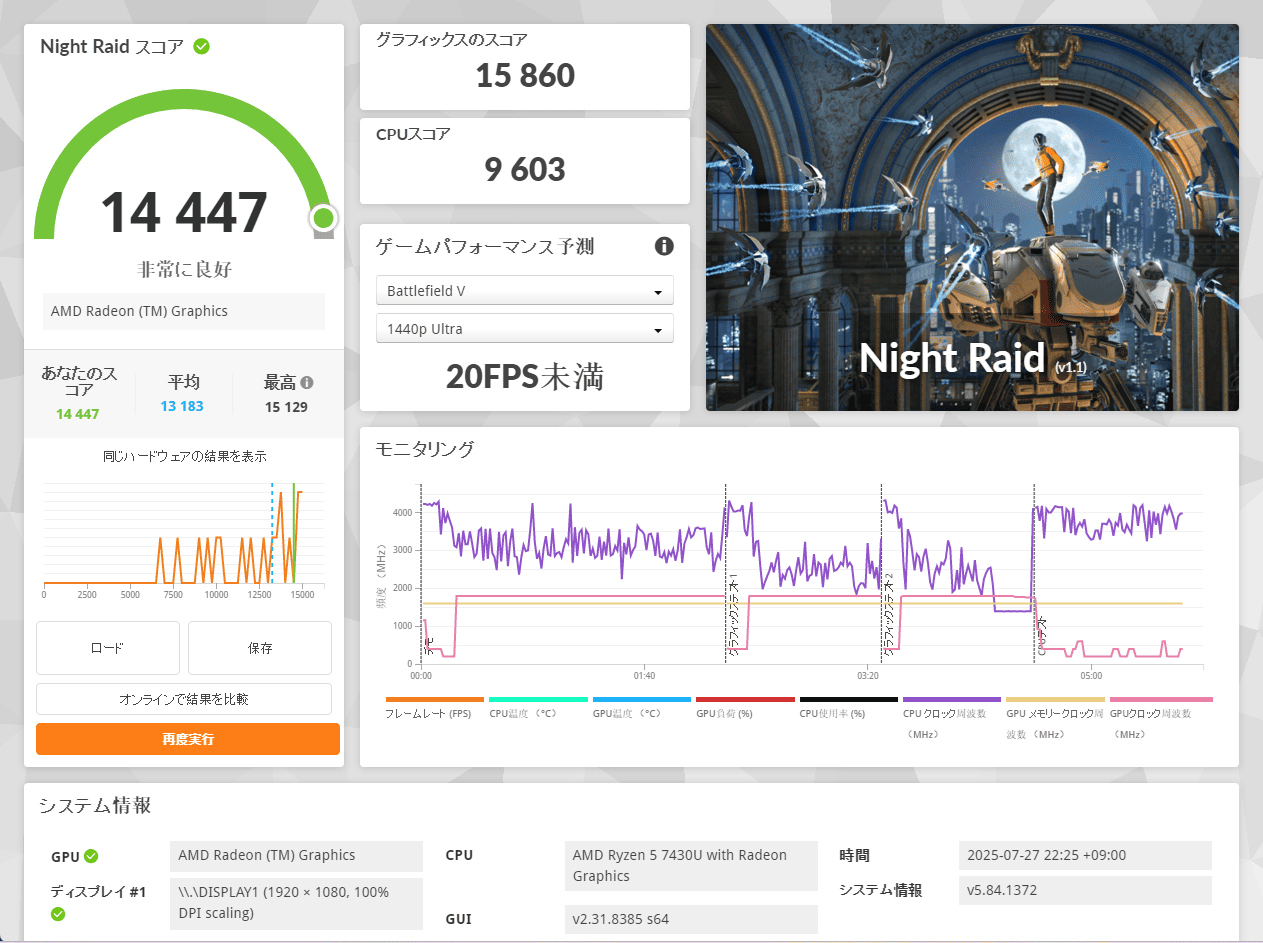Click the green knob on the score gauge
This screenshot has height=943, width=1263.
coord(322,218)
